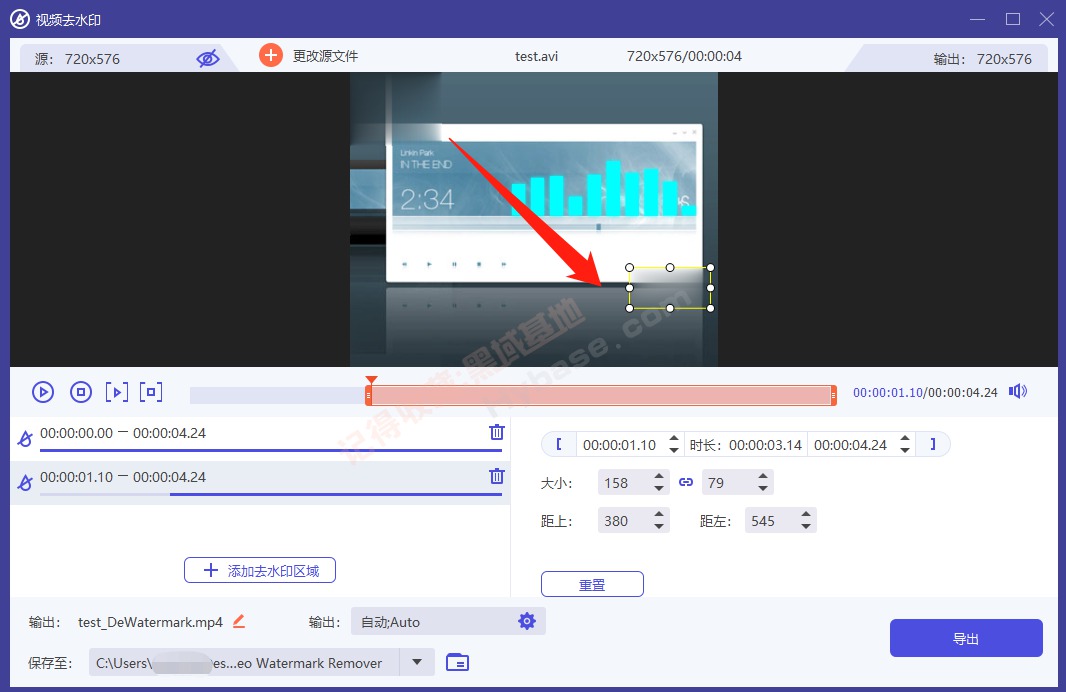Increase the start time with up arrow
Viewport: 1066px width, 692px height.
[674, 438]
